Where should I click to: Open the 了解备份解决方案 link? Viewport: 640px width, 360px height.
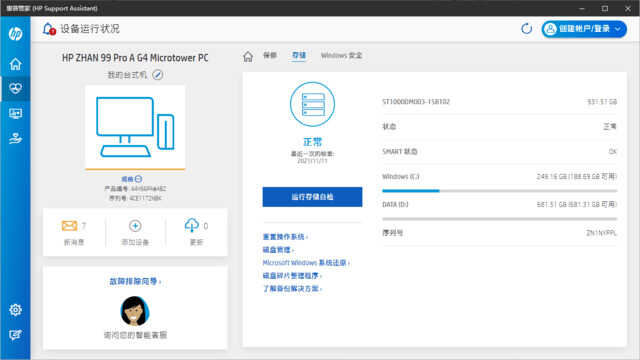pyautogui.click(x=292, y=289)
